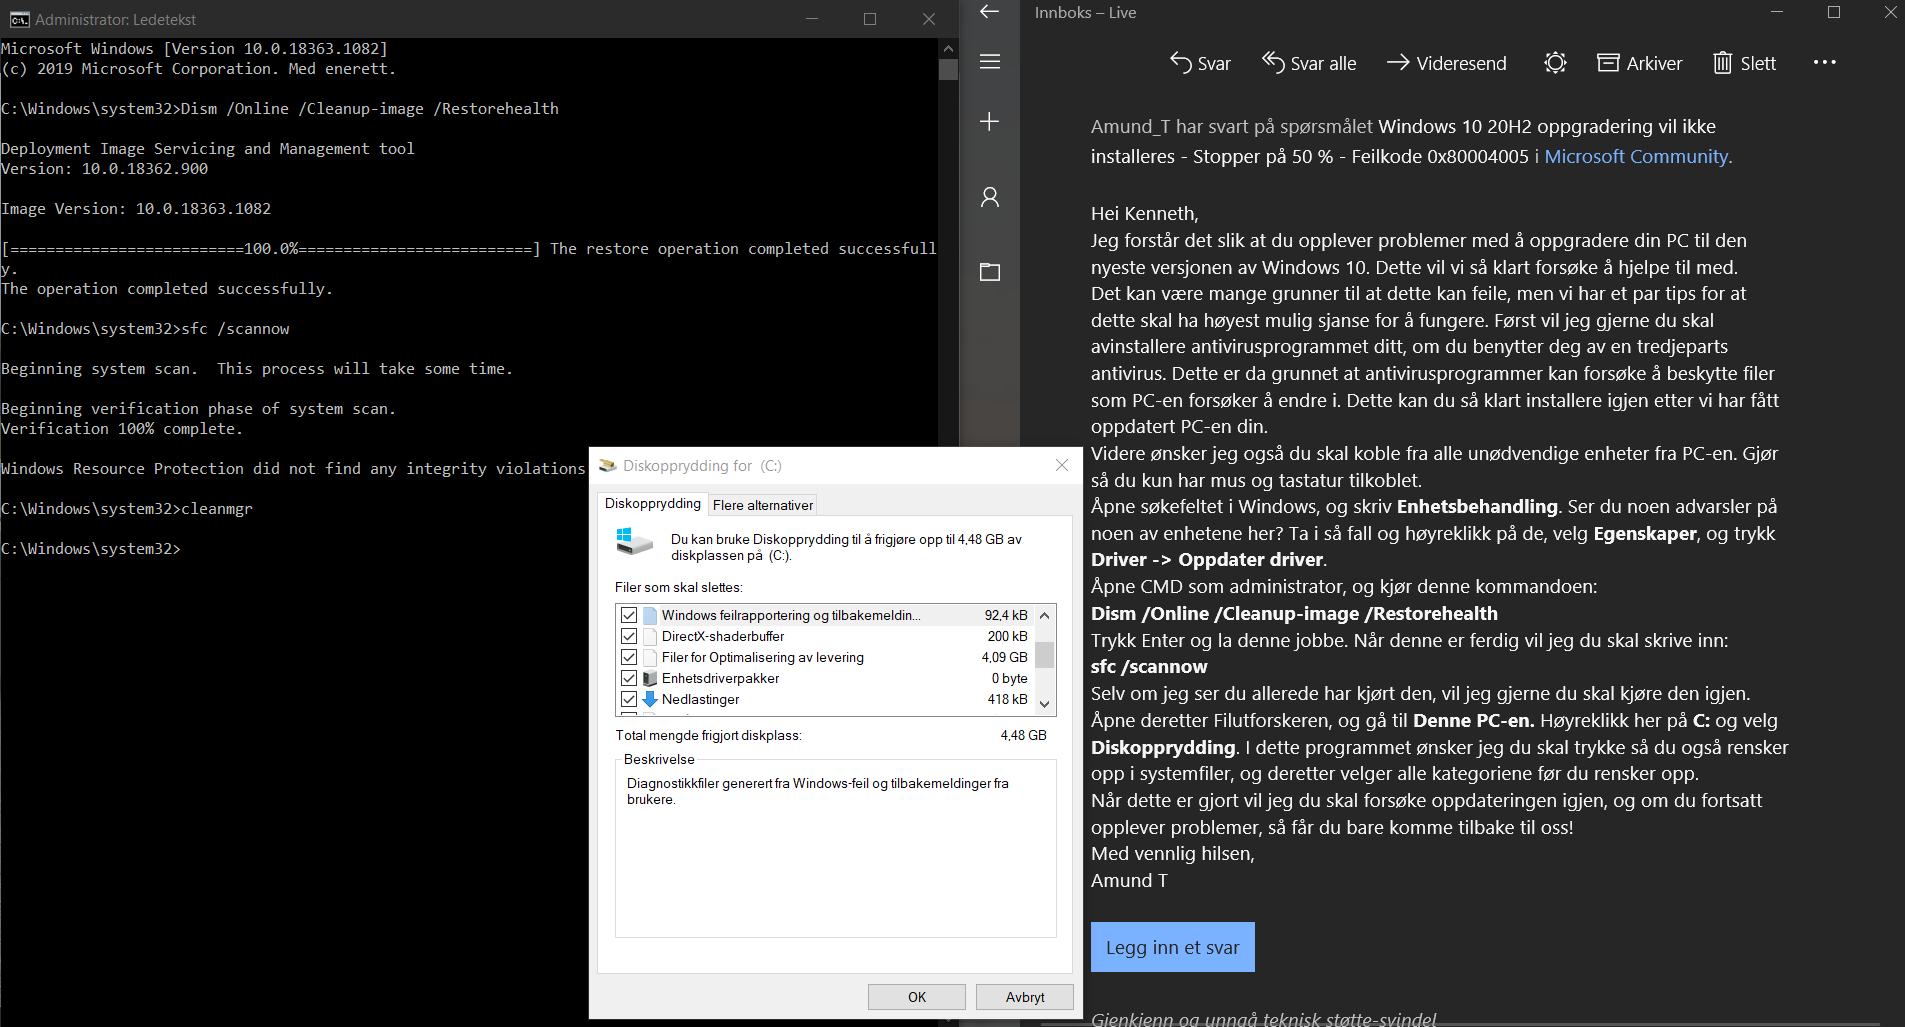The height and width of the screenshot is (1027, 1905).
Task: Toggle the brightness sun icon in toolbar
Action: point(1555,63)
